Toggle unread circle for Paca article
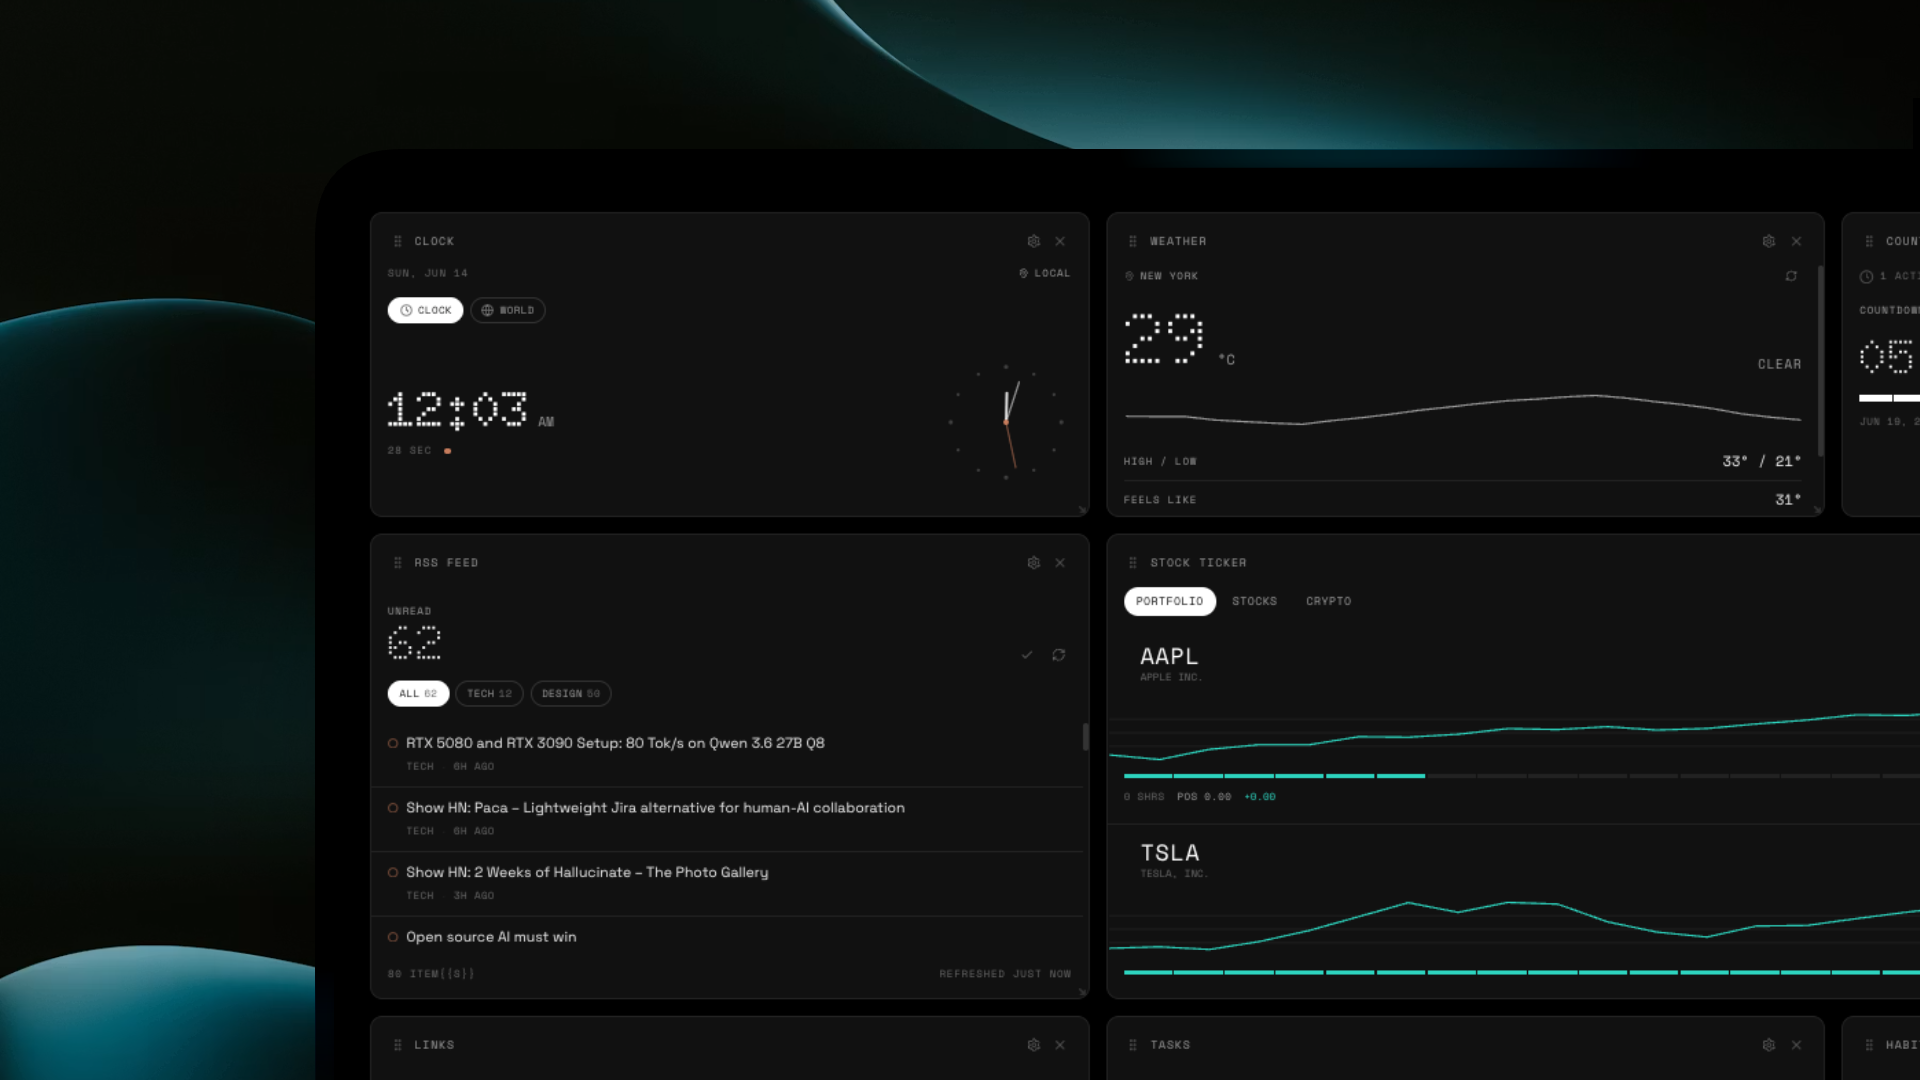Viewport: 1920px width, 1080px height. tap(393, 808)
